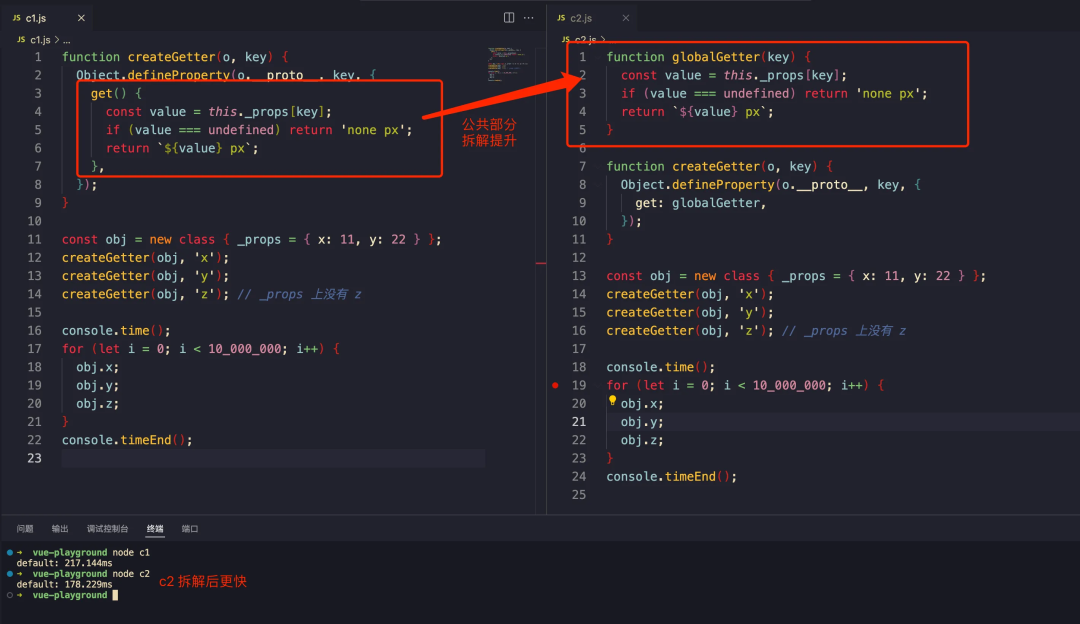The image size is (1080, 624).
Task: Select the 终端 (Terminal) panel tab
Action: 155,528
